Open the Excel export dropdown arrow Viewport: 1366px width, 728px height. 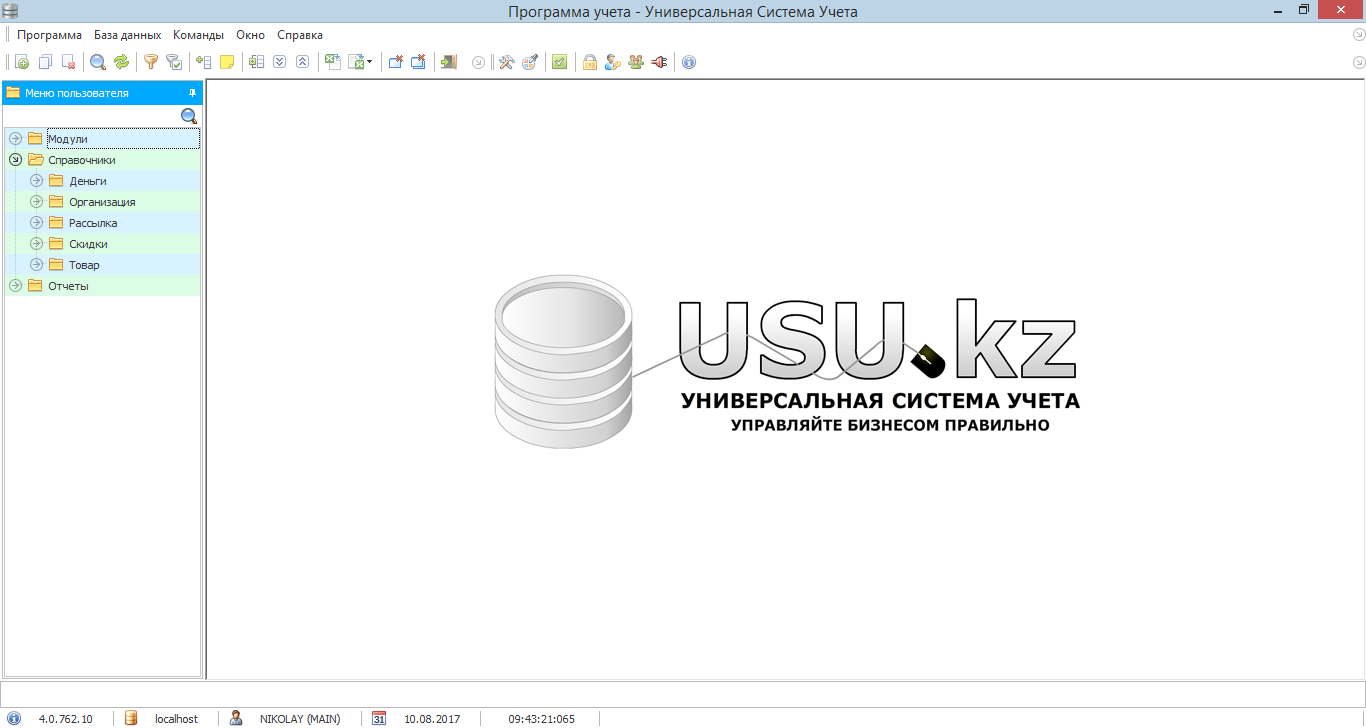(369, 62)
